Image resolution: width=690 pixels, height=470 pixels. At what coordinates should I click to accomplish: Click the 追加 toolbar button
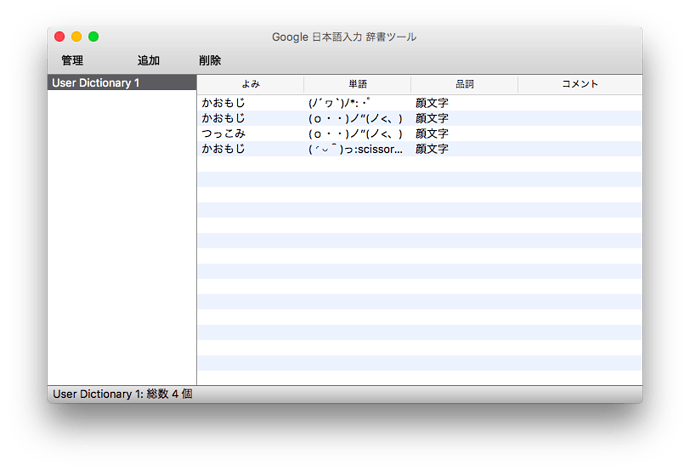pyautogui.click(x=148, y=61)
